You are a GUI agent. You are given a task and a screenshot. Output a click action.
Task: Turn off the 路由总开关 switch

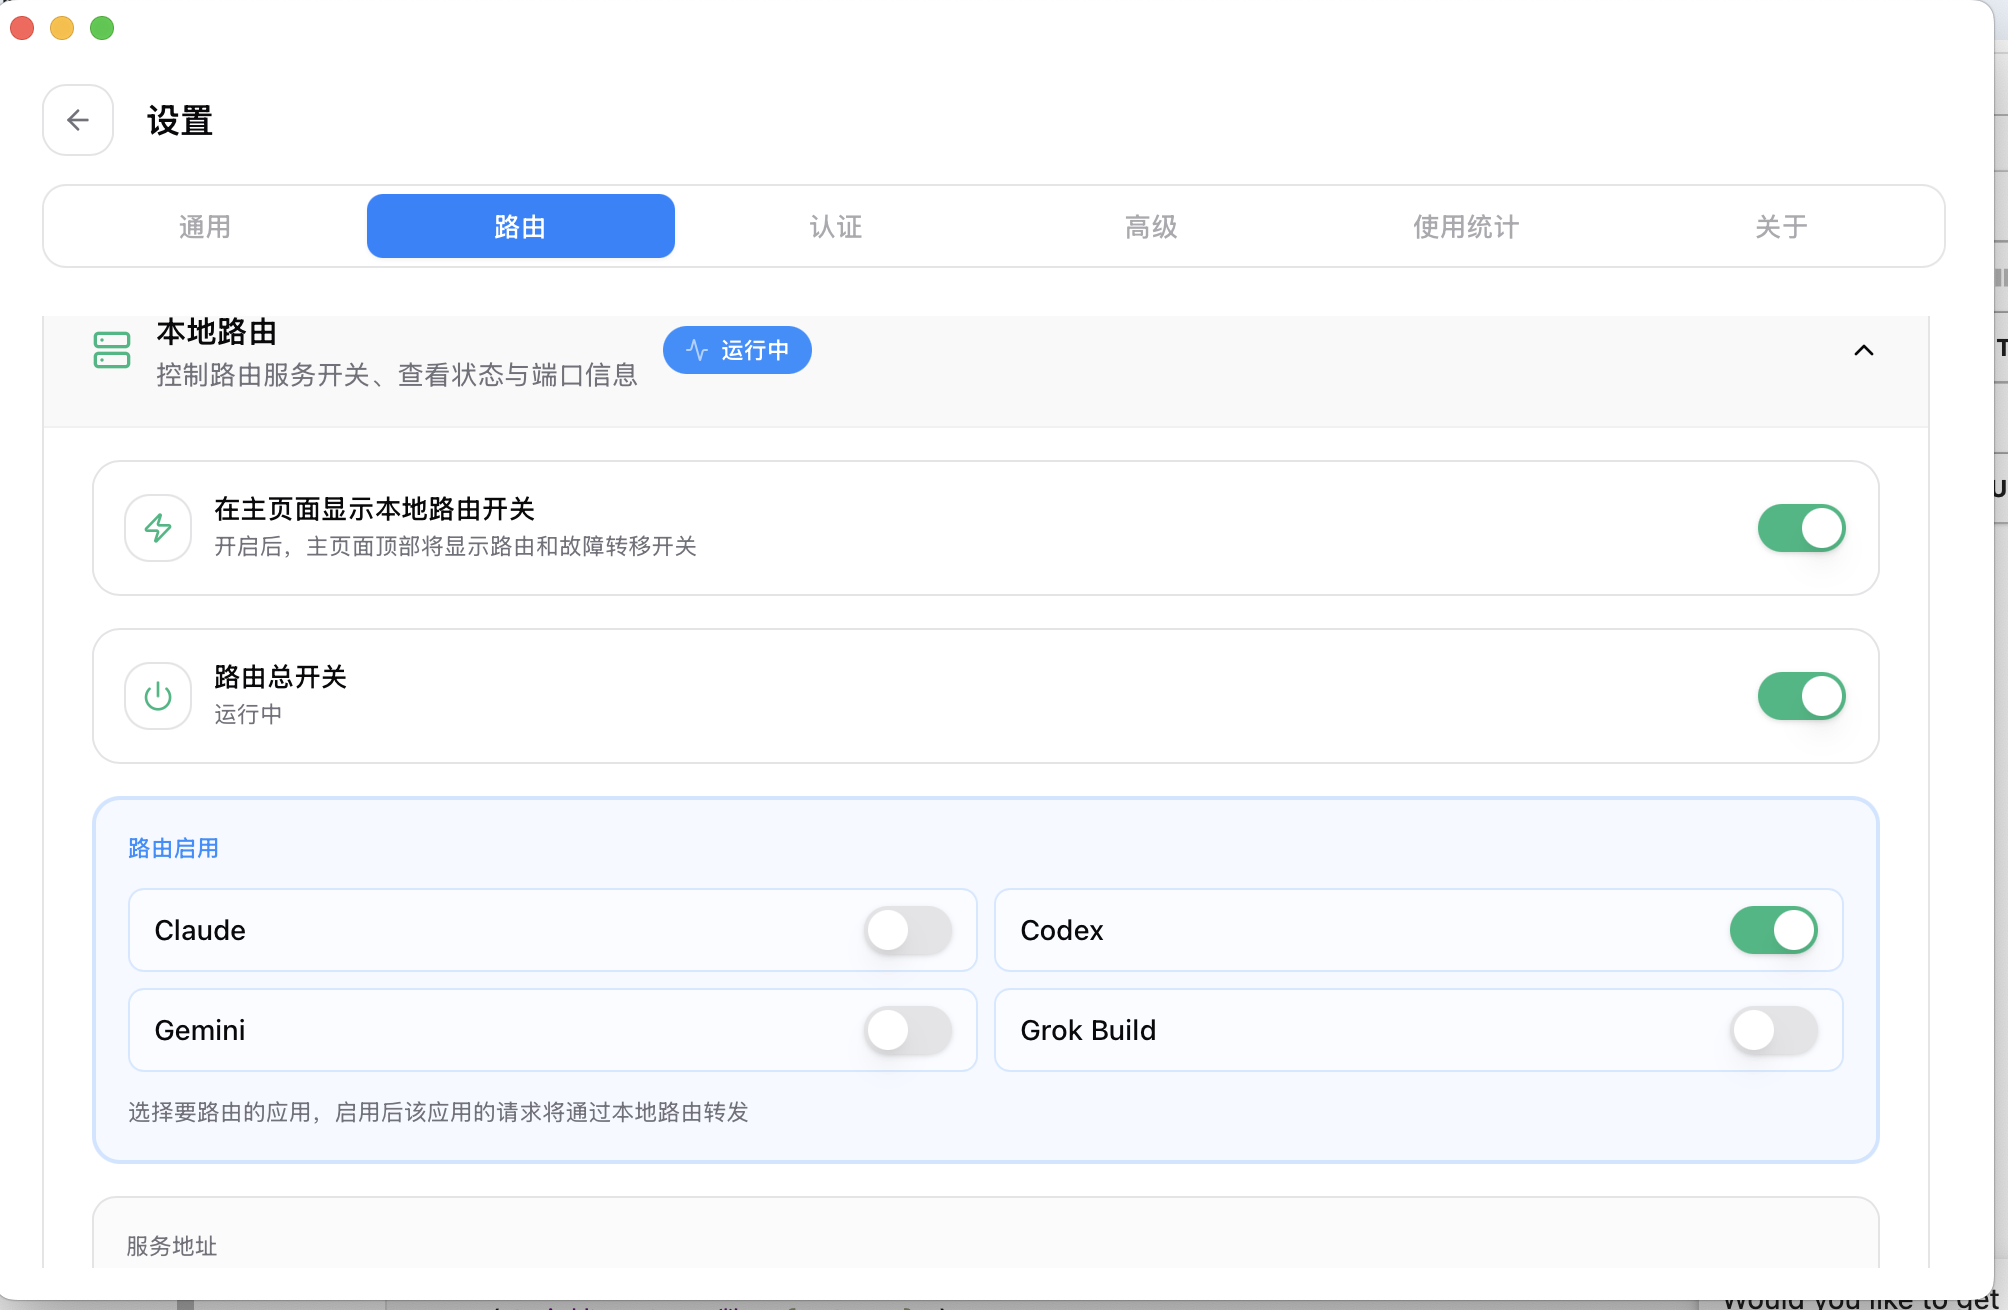1801,696
